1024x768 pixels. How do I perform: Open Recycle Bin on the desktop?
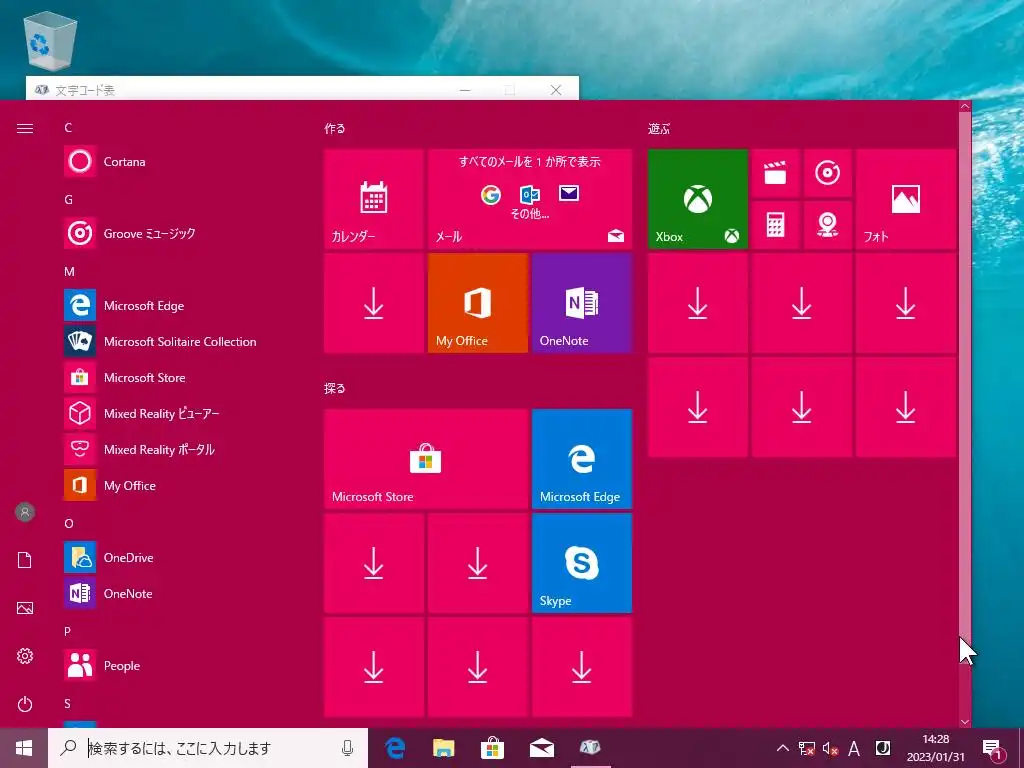[50, 41]
